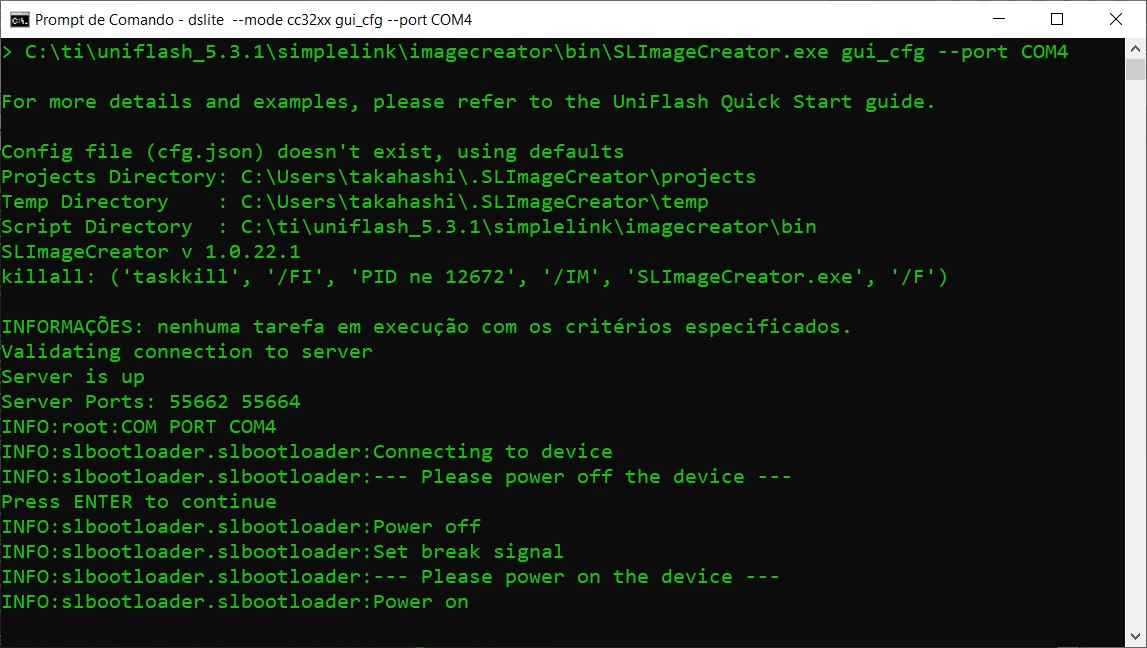Open the Command Prompt system menu icon

coord(19,19)
